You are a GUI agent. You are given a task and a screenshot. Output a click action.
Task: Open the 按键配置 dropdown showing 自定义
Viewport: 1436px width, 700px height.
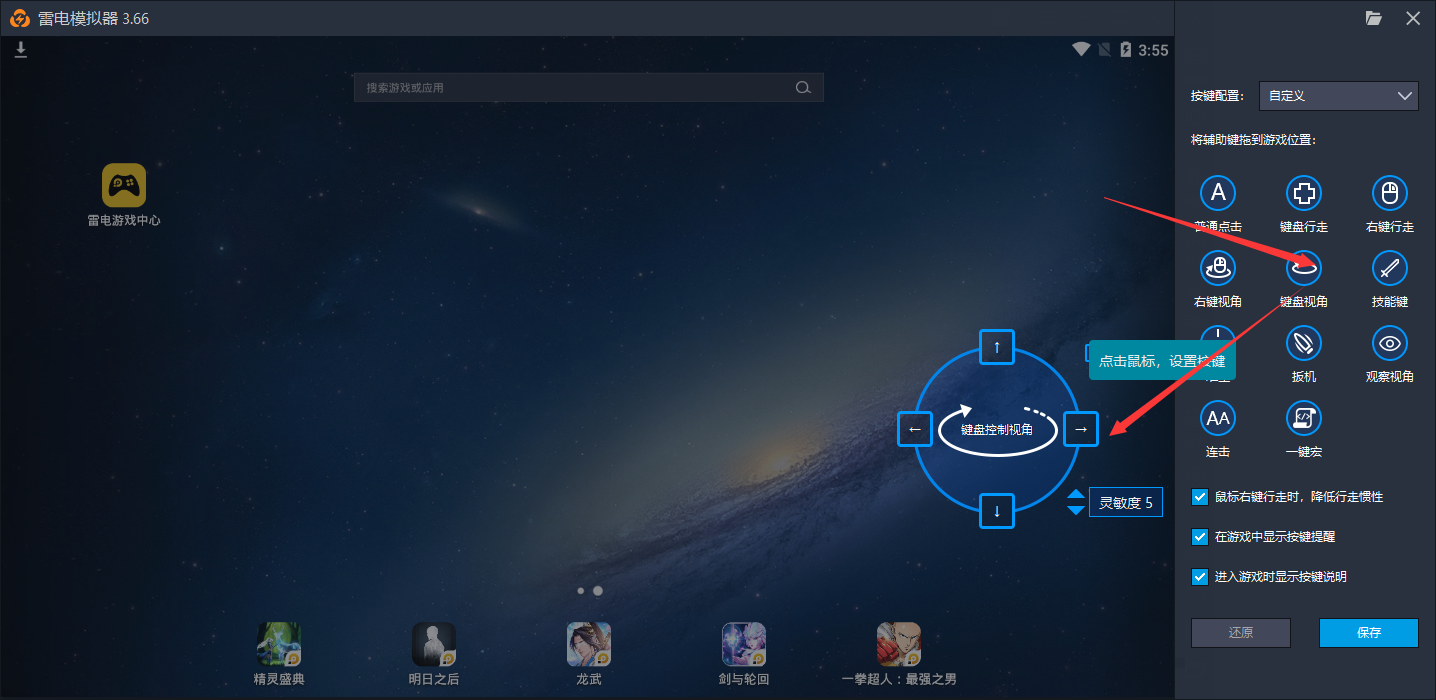(x=1338, y=96)
